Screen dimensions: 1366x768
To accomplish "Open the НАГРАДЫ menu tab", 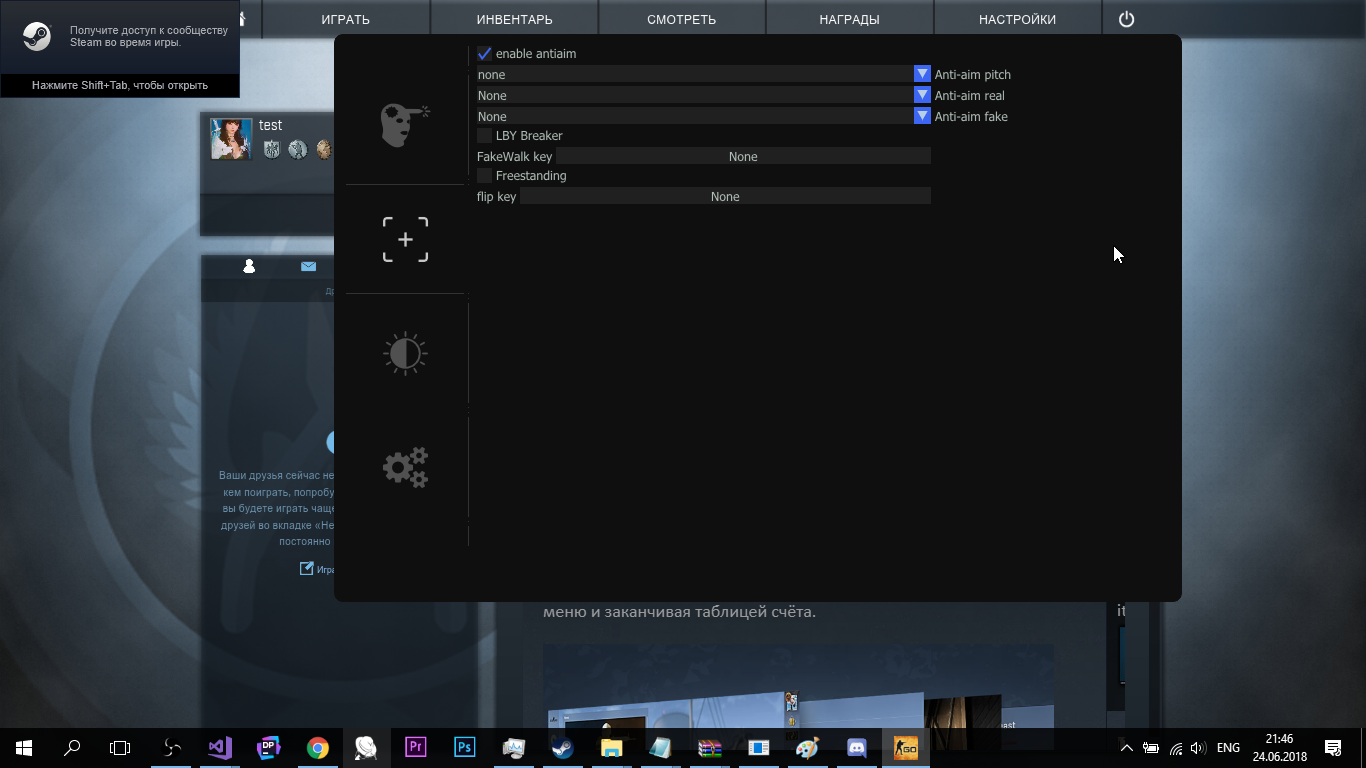I will click(848, 17).
